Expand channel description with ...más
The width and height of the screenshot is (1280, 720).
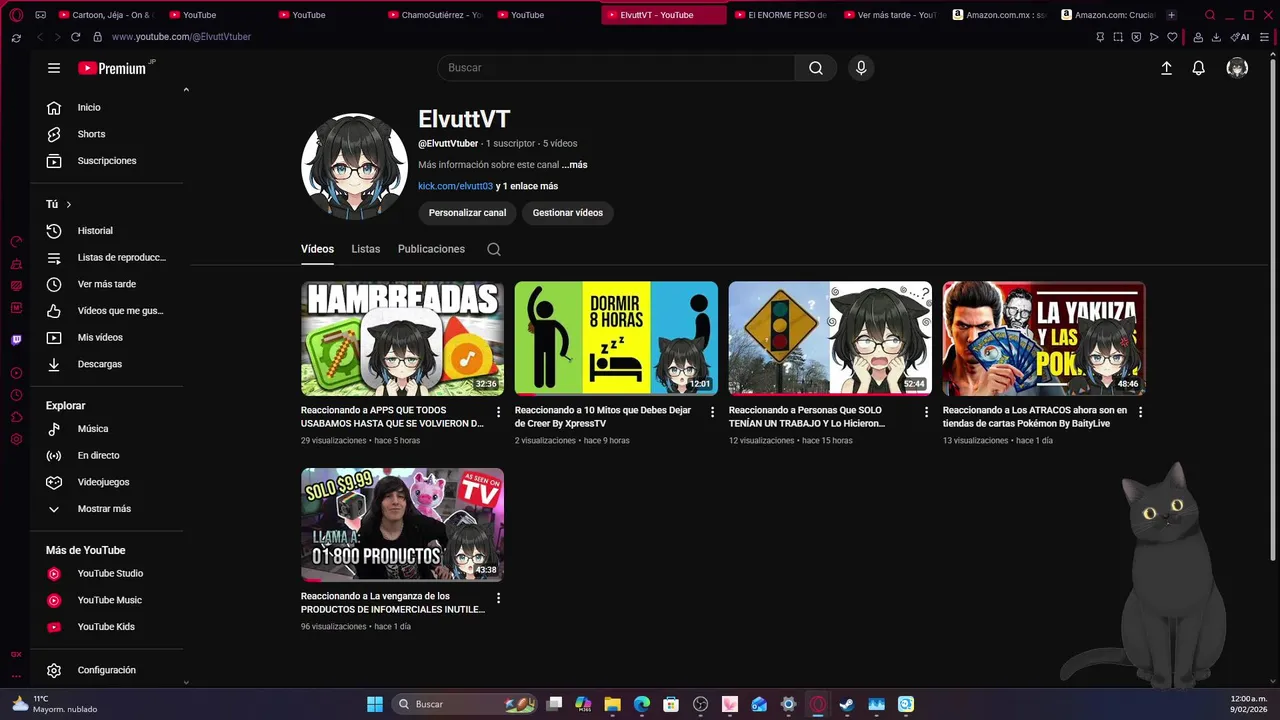coord(574,165)
